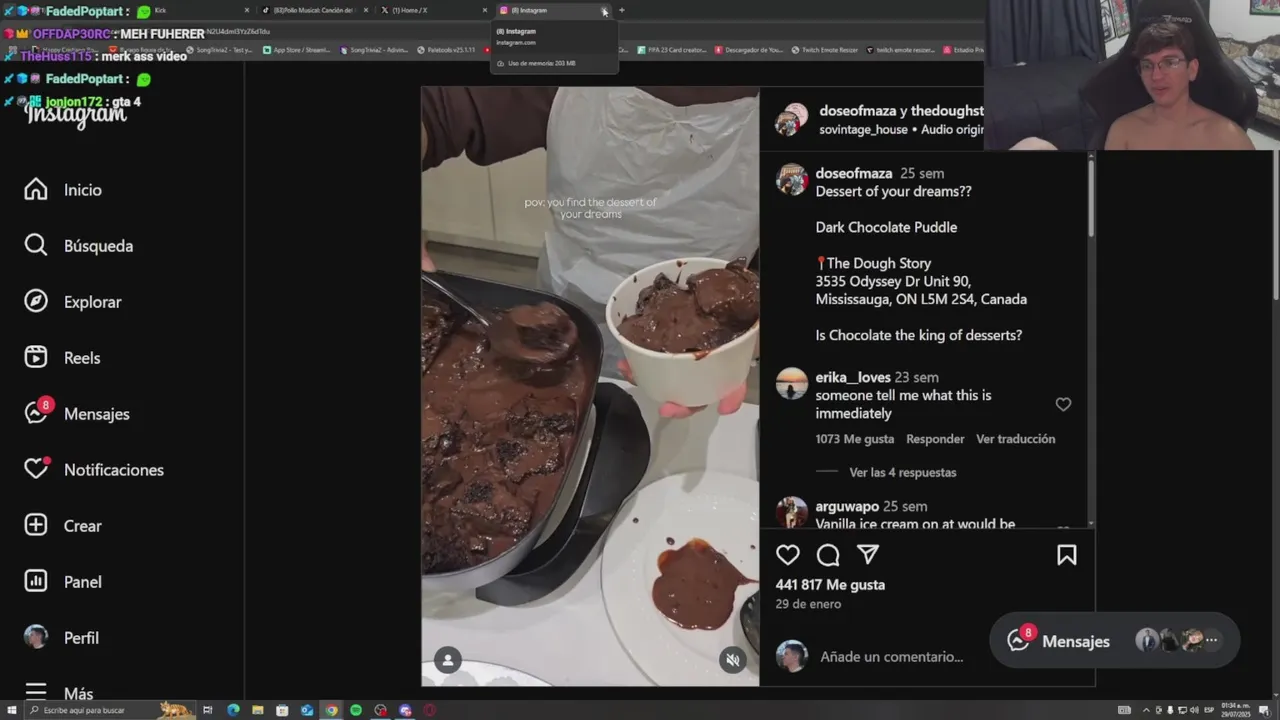Viewport: 1280px width, 720px height.
Task: Click Ver traducción on erika__loves comment
Action: [x=1015, y=439]
